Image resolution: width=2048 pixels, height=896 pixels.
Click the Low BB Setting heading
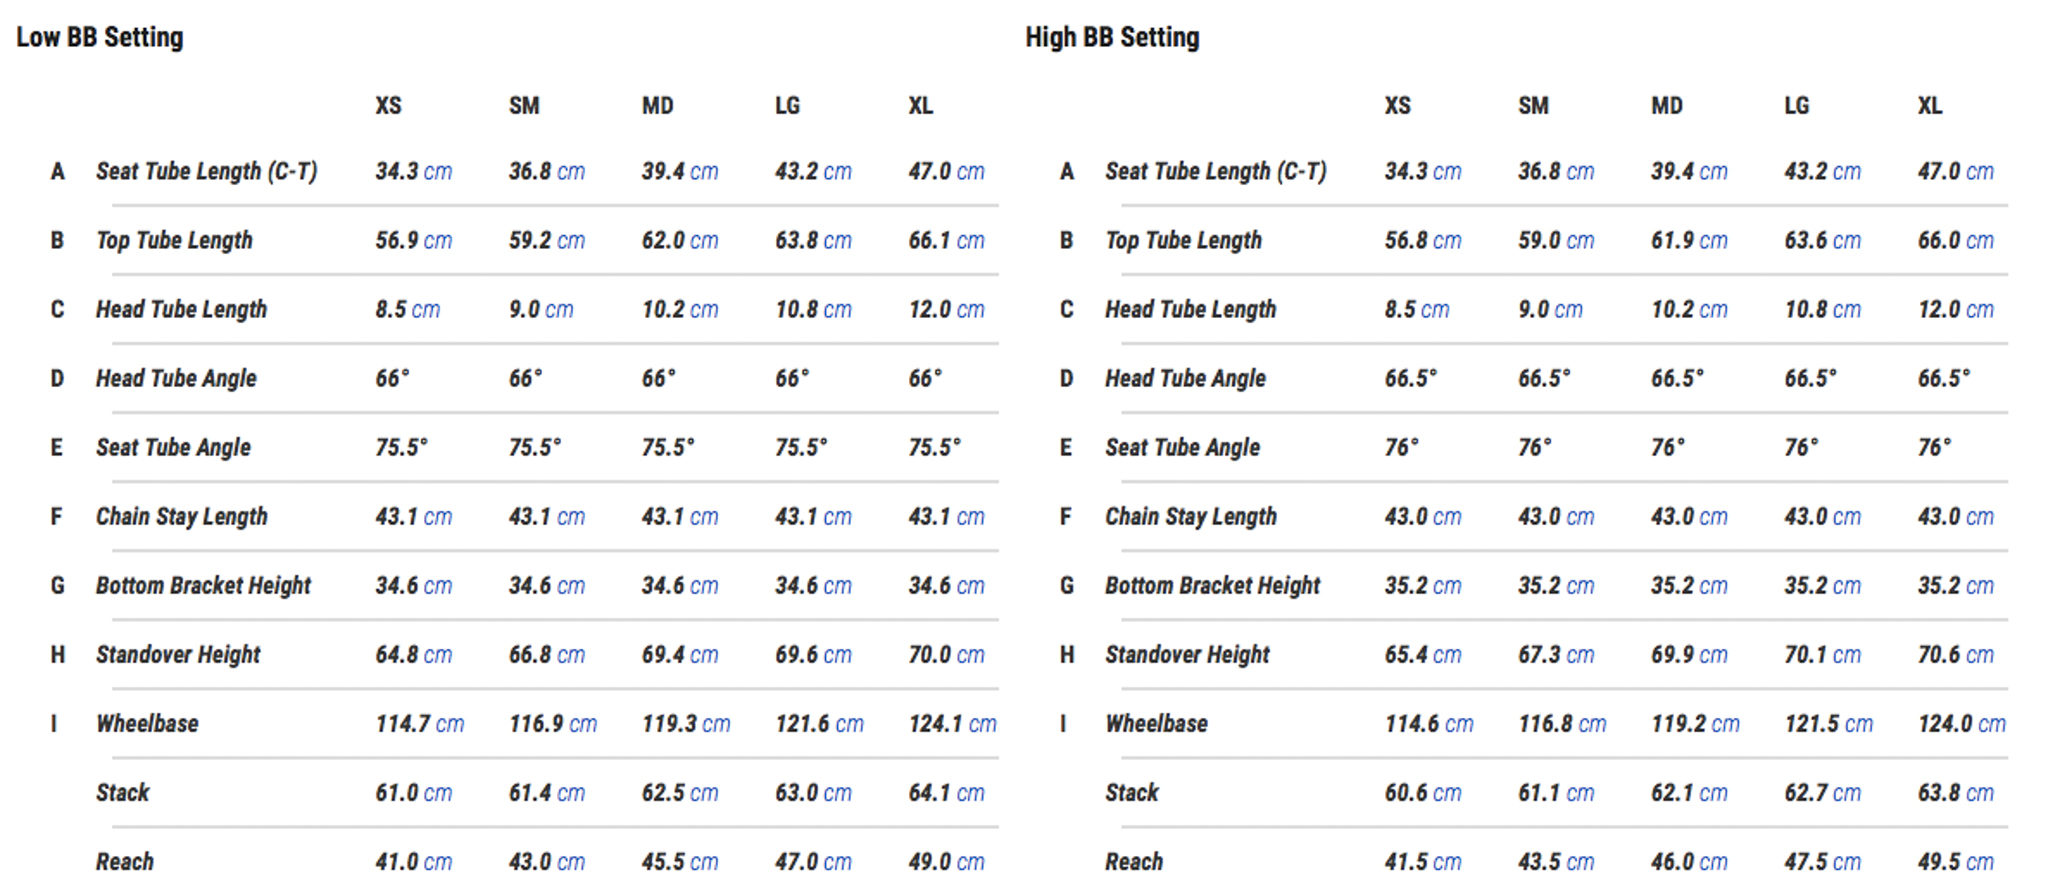coord(100,37)
